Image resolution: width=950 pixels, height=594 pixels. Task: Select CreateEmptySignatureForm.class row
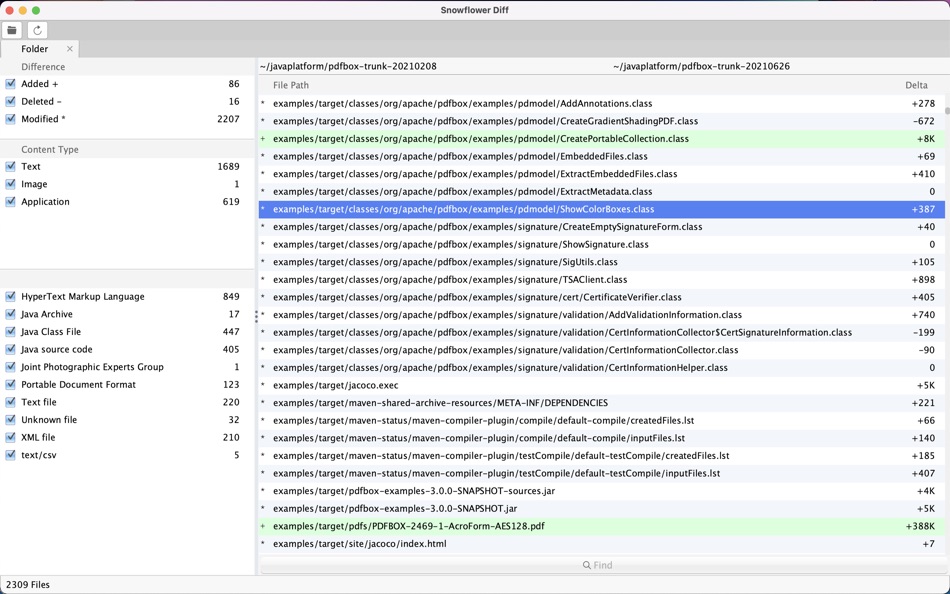602,227
